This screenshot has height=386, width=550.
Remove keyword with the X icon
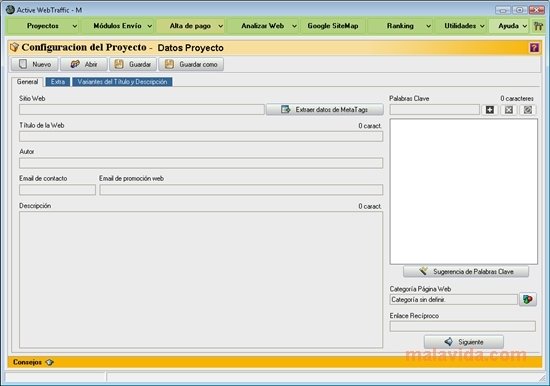click(509, 110)
